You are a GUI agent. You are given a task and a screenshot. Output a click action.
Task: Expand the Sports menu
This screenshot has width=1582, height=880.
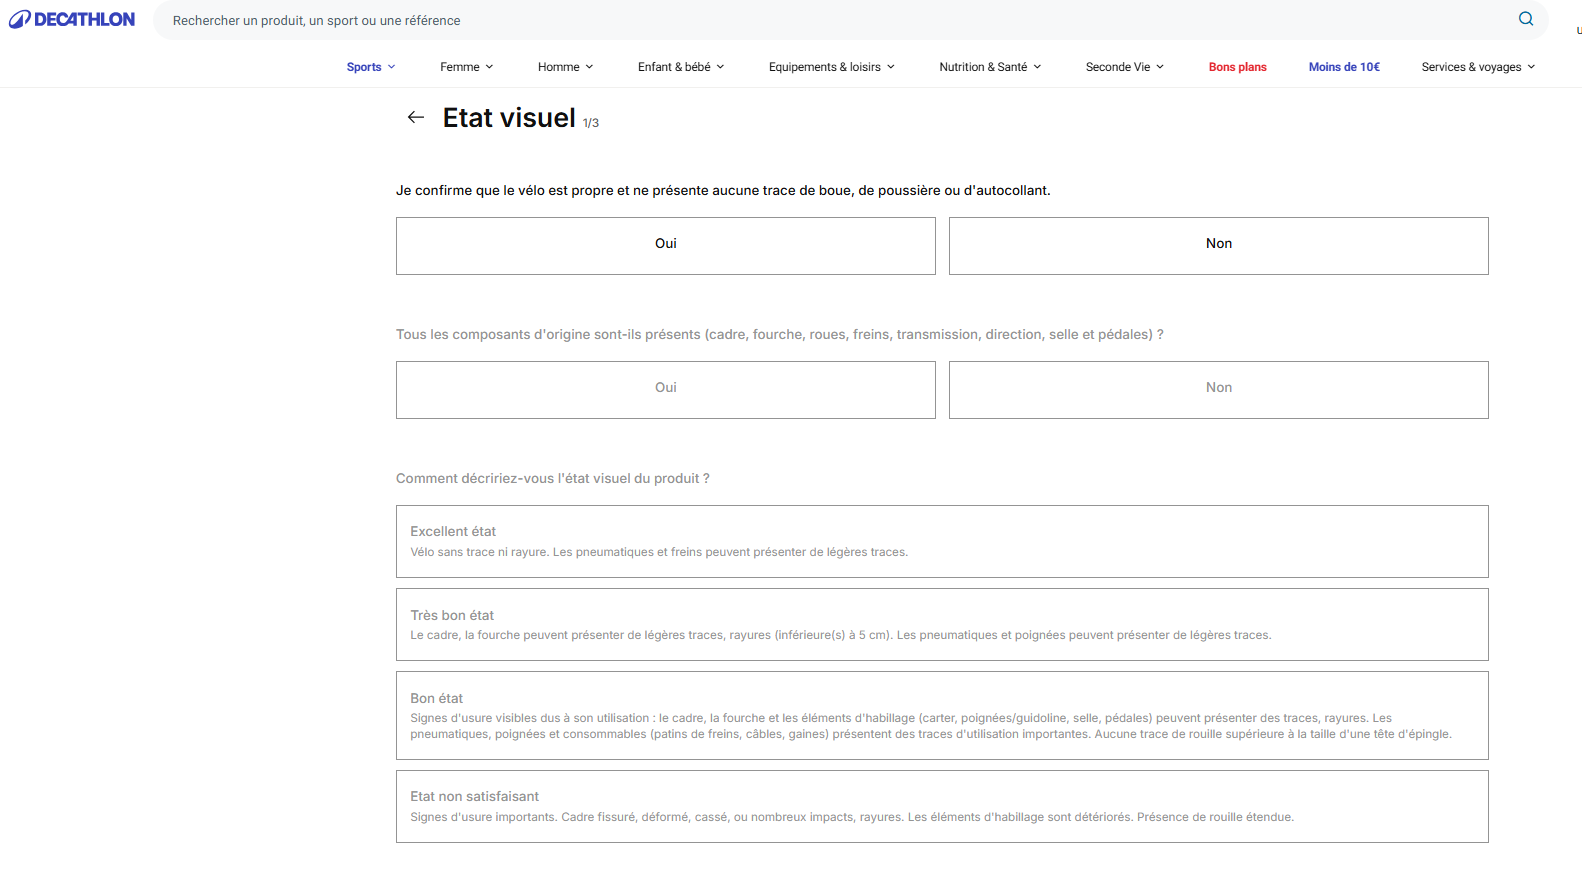(x=371, y=67)
